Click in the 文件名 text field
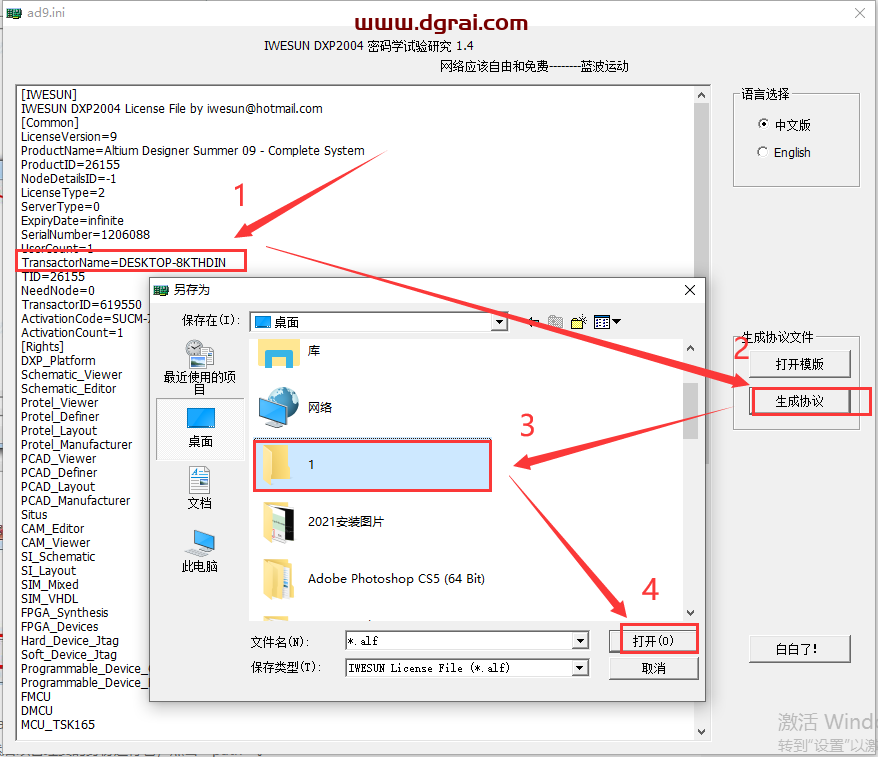Viewport: 878px width, 757px height. (458, 641)
